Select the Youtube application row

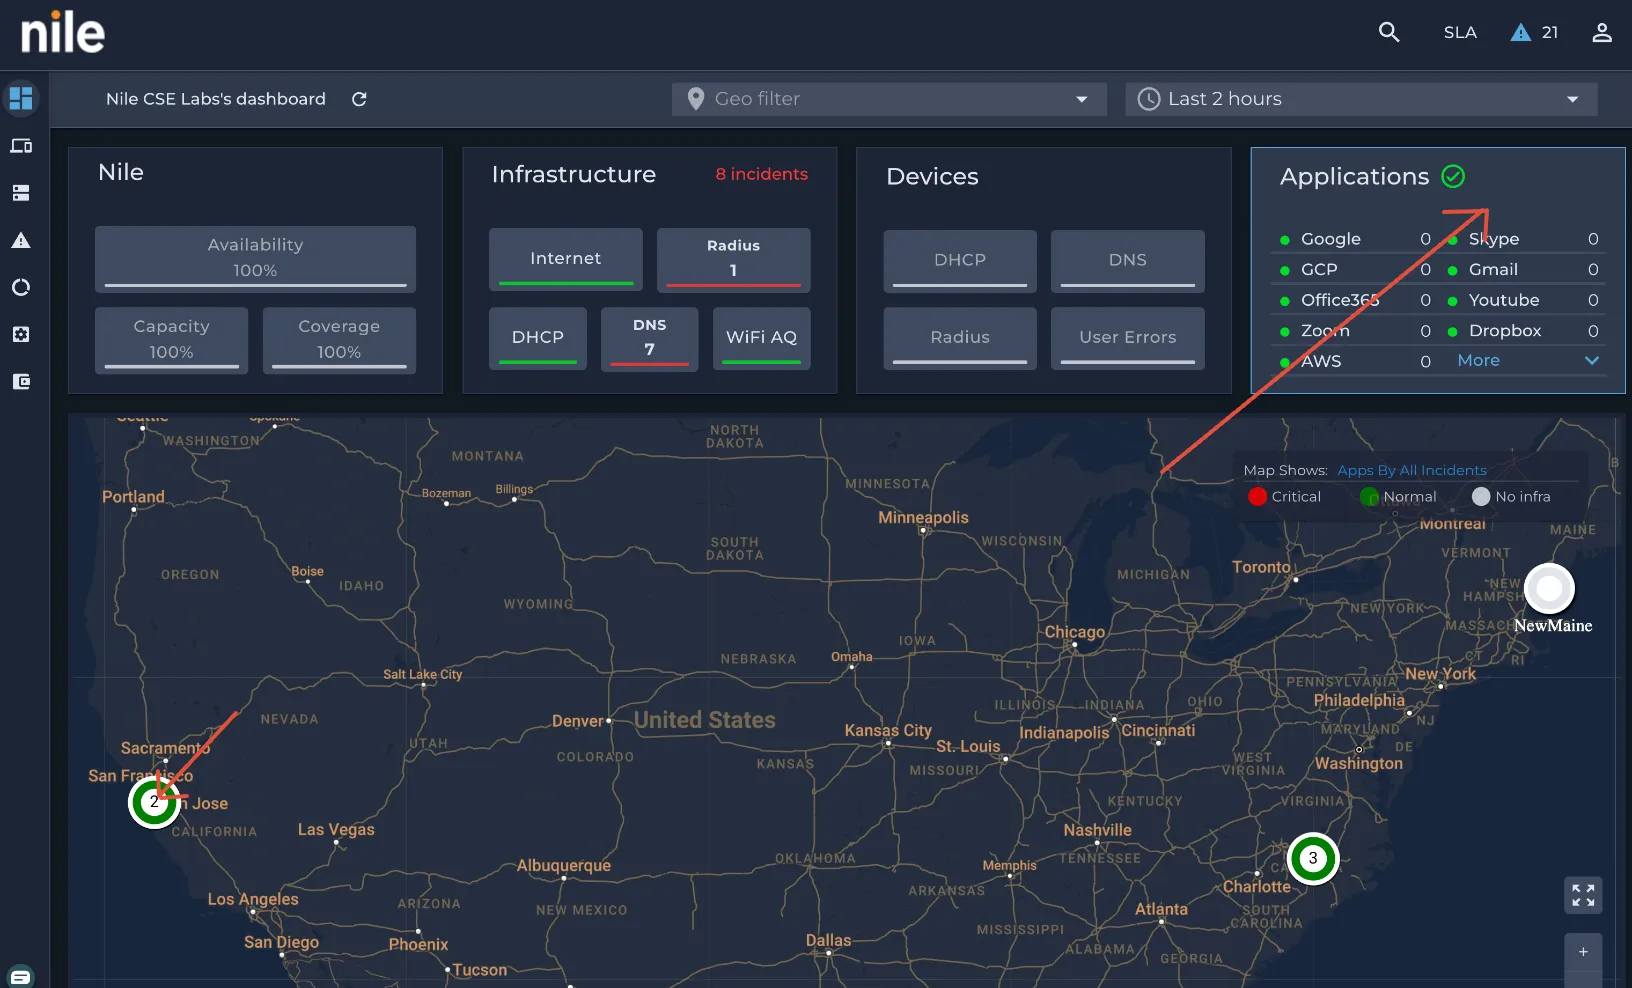coord(1524,300)
